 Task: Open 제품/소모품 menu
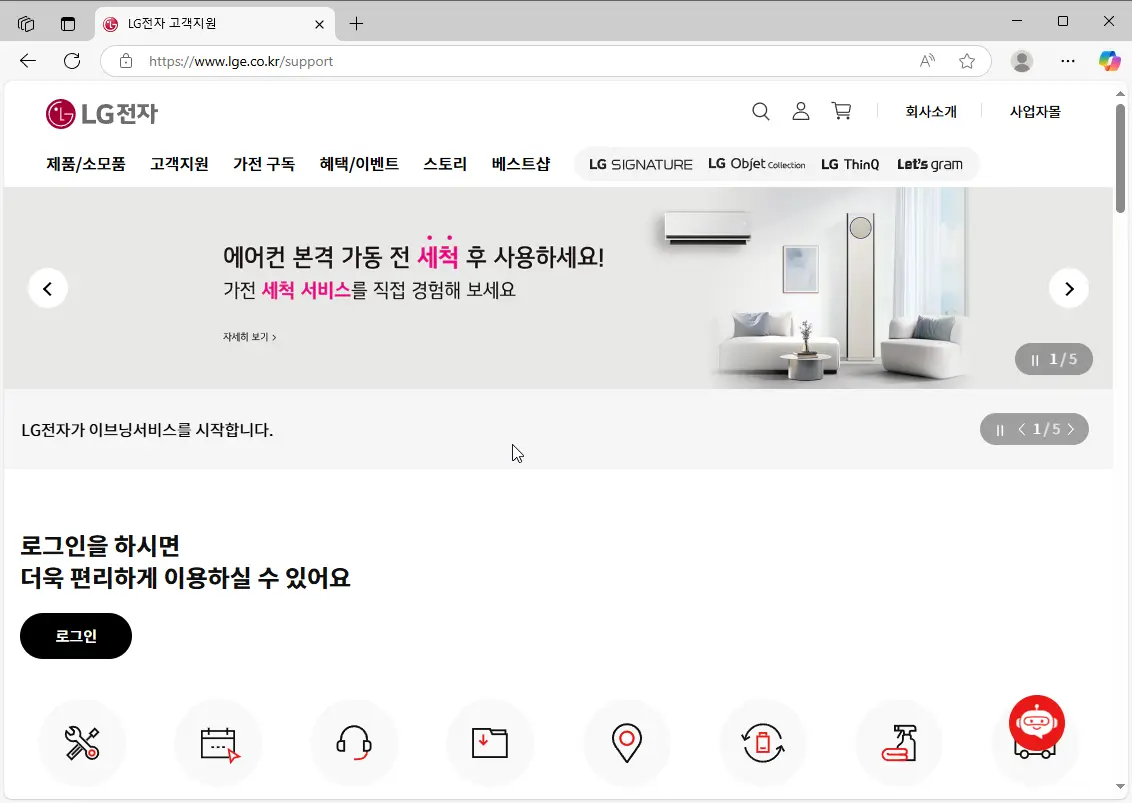point(86,164)
